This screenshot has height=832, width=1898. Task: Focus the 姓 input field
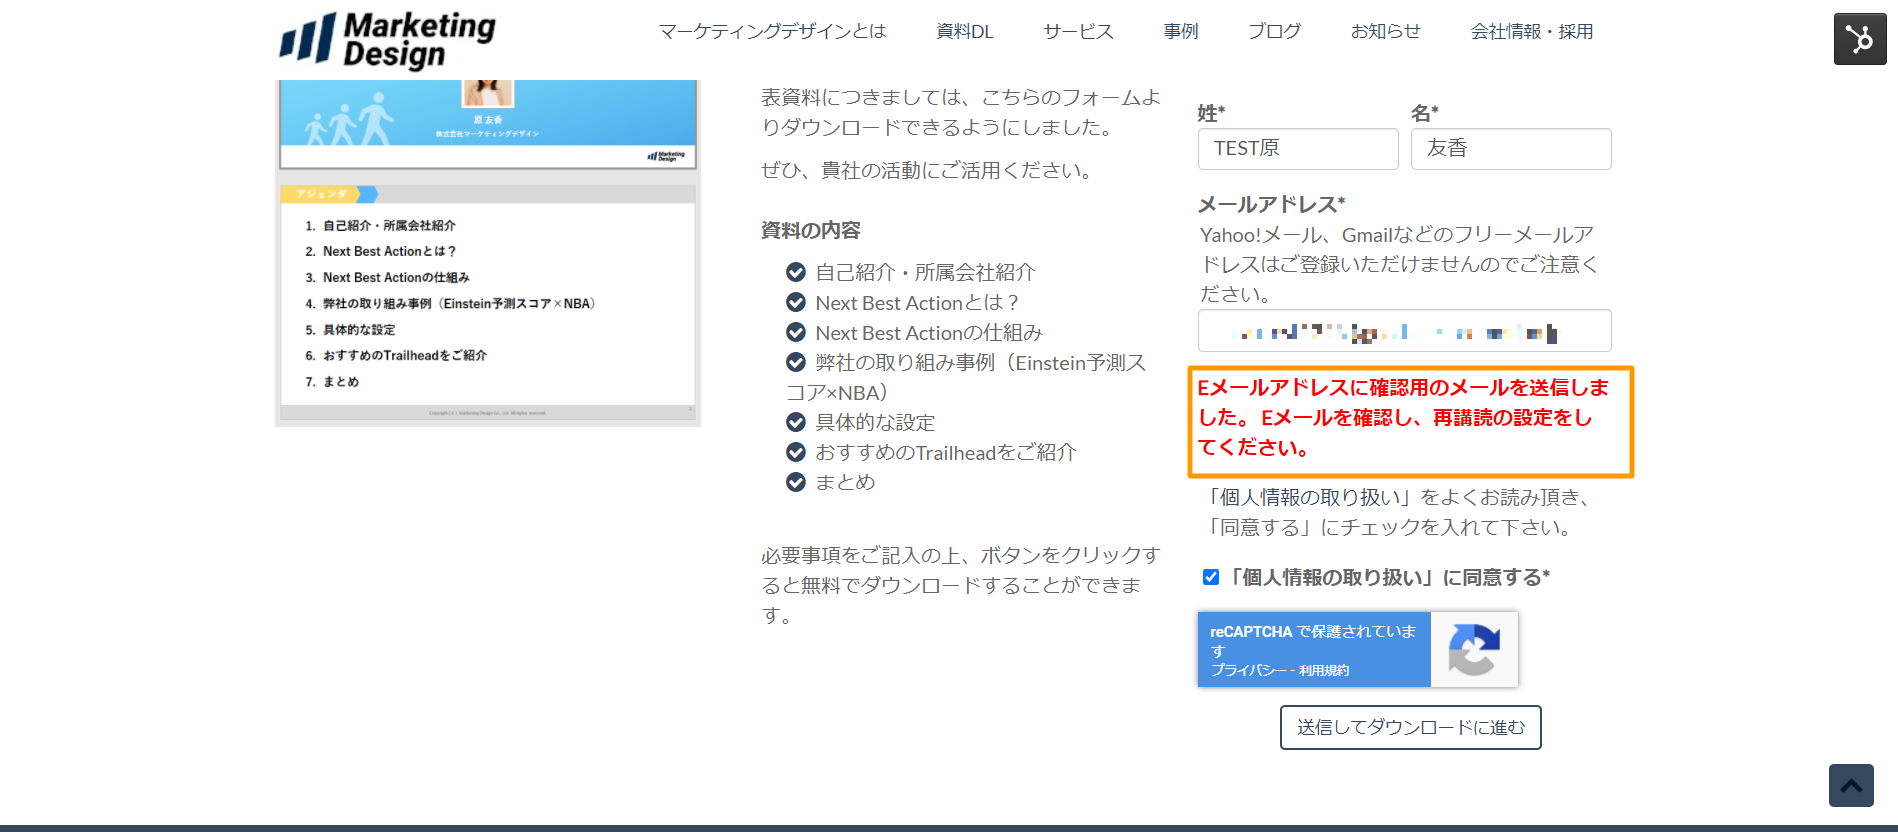click(x=1297, y=149)
